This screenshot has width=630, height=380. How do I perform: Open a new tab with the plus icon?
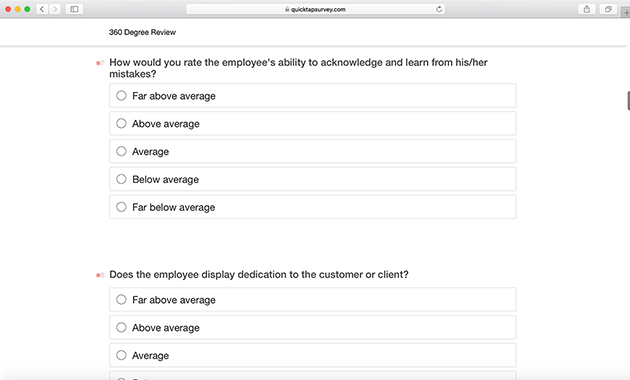point(626,12)
